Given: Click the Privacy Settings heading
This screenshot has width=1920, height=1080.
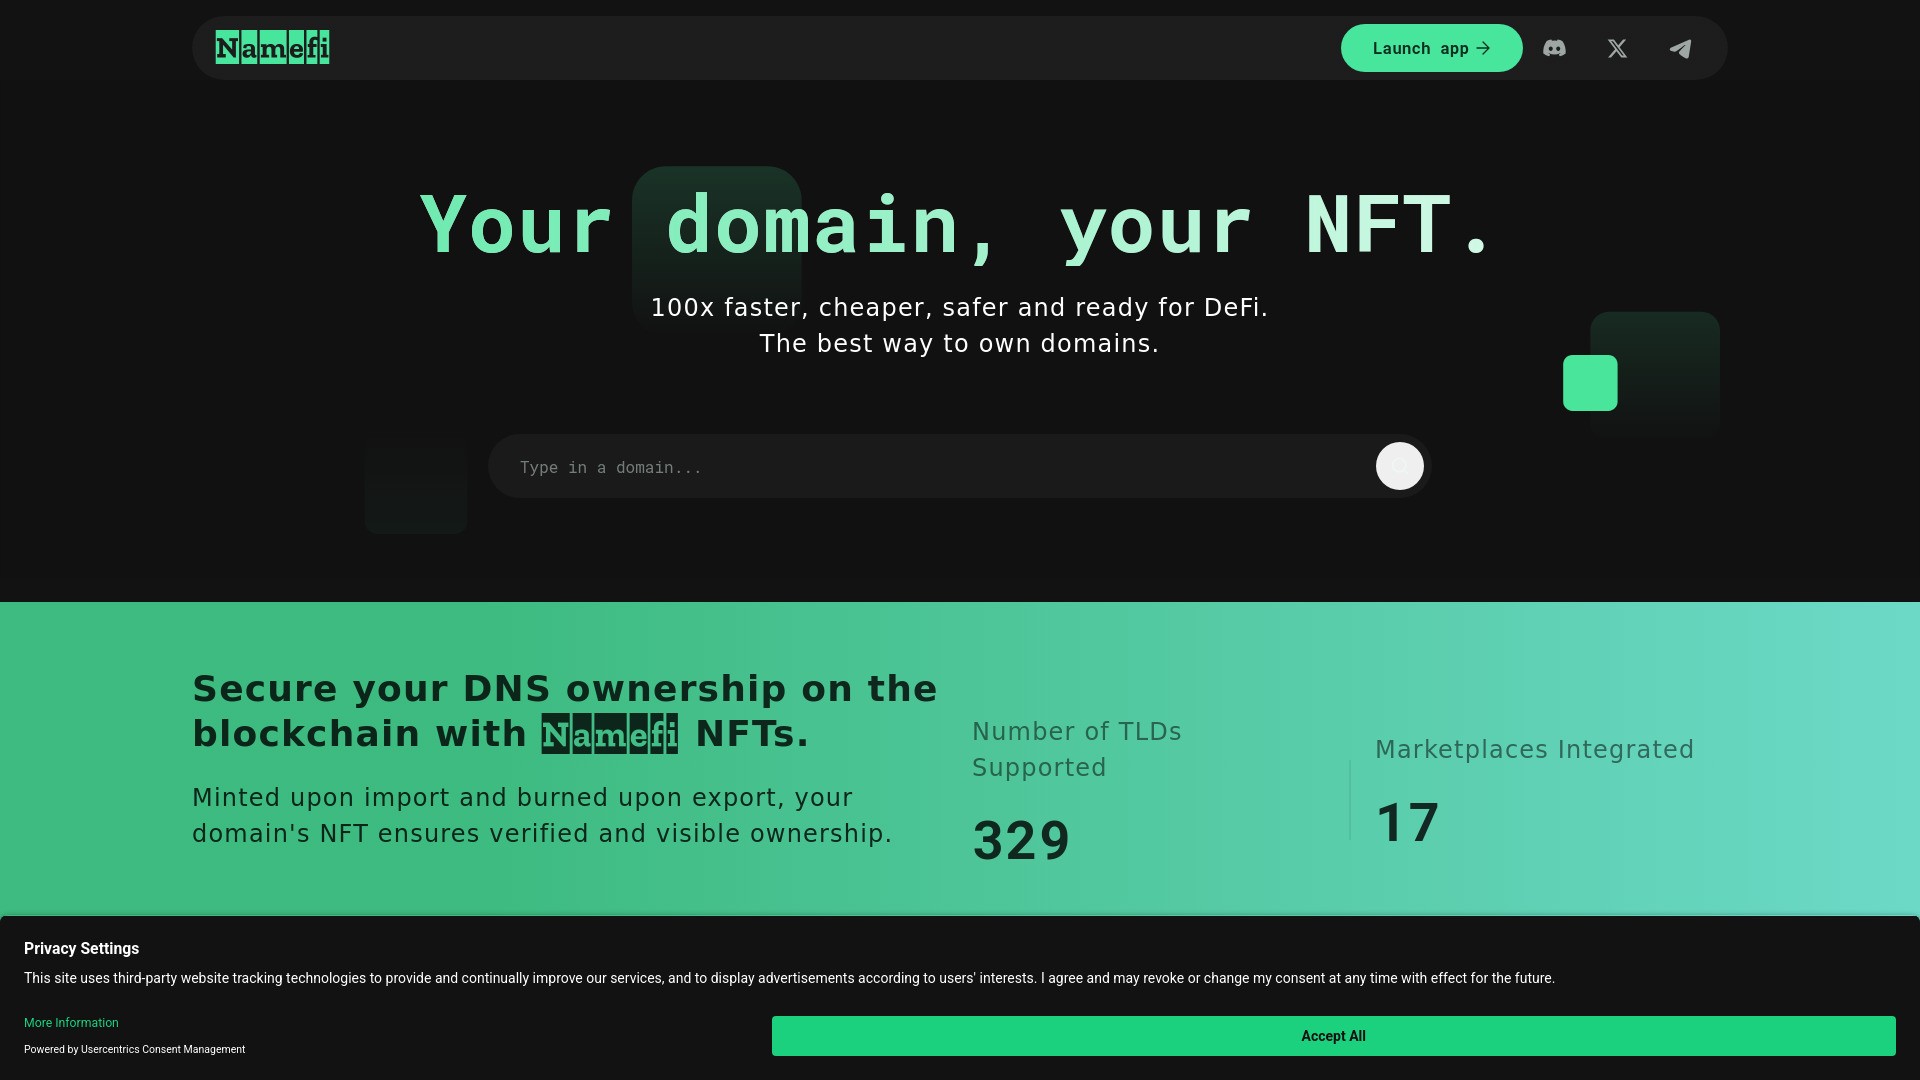Looking at the screenshot, I should (81, 948).
